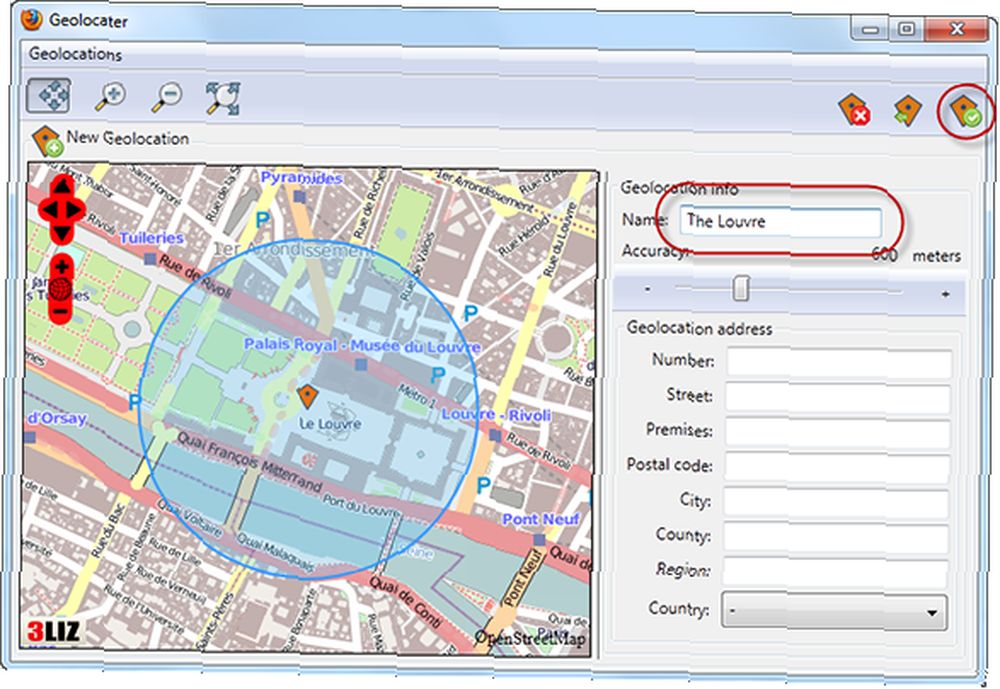Click the Firefox icon in title bar
This screenshot has height=689, width=1000.
31,20
